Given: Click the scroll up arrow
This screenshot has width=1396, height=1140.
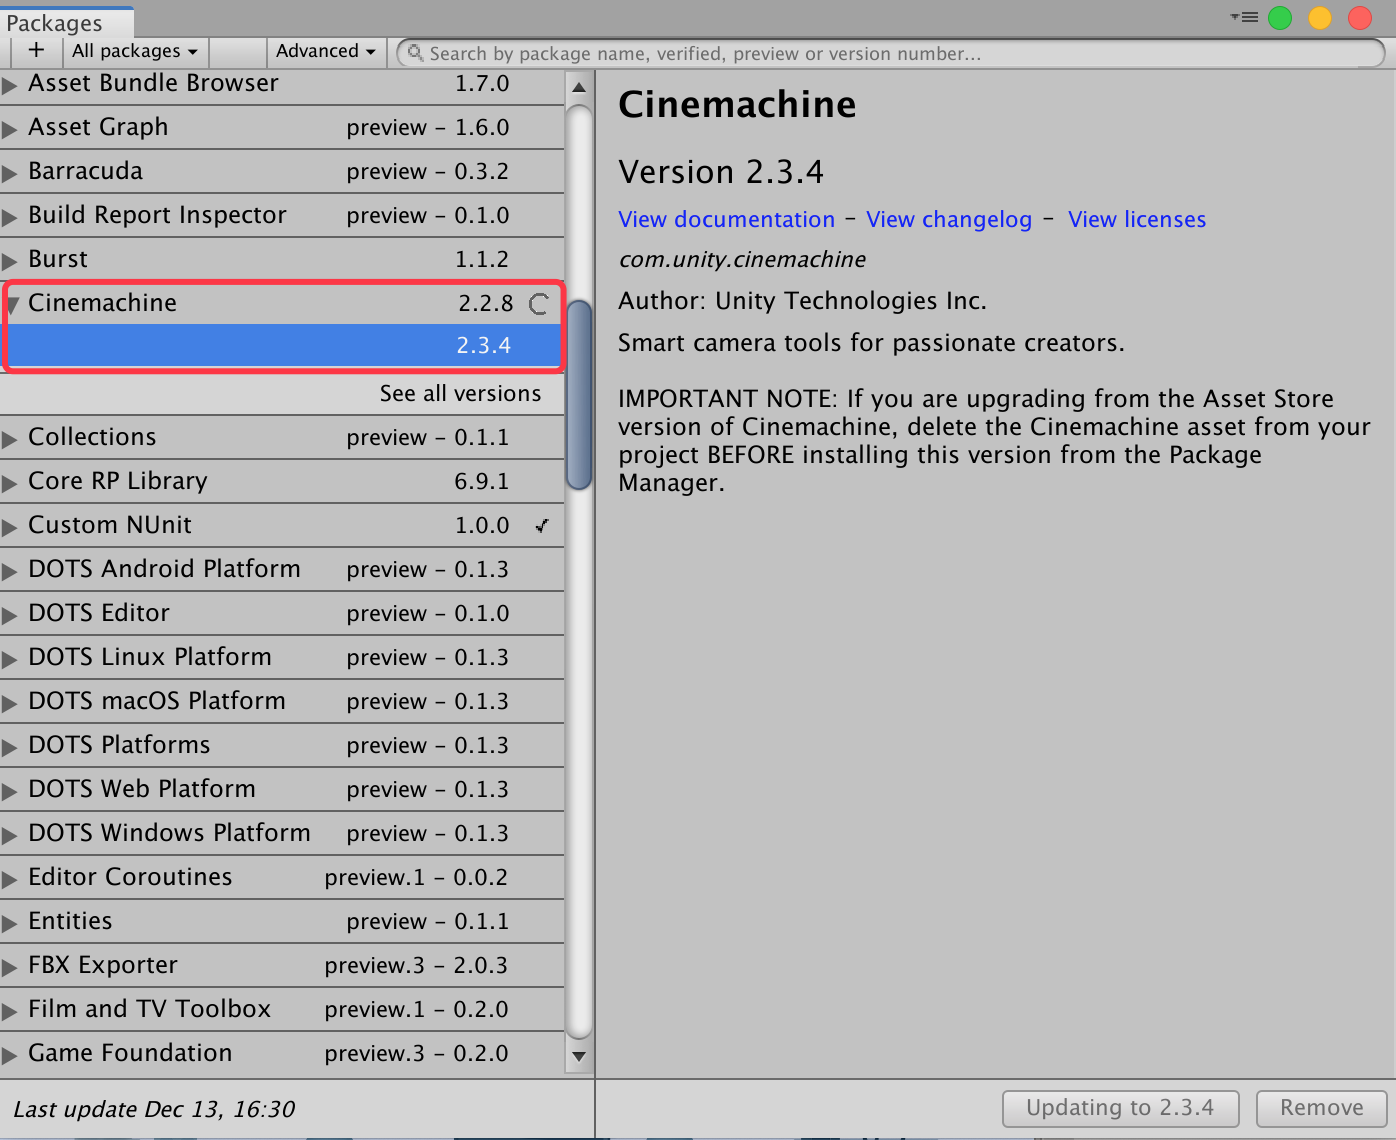Looking at the screenshot, I should pos(579,87).
